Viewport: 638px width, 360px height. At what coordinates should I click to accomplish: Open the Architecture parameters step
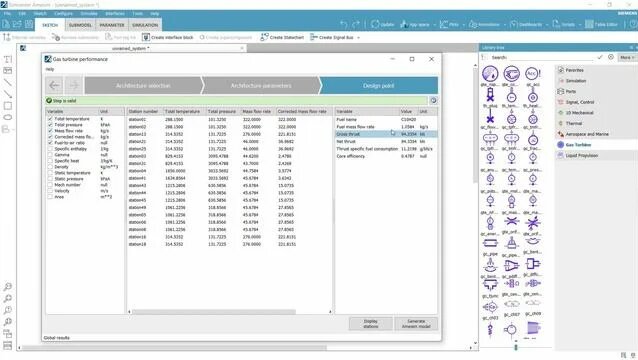tap(261, 86)
